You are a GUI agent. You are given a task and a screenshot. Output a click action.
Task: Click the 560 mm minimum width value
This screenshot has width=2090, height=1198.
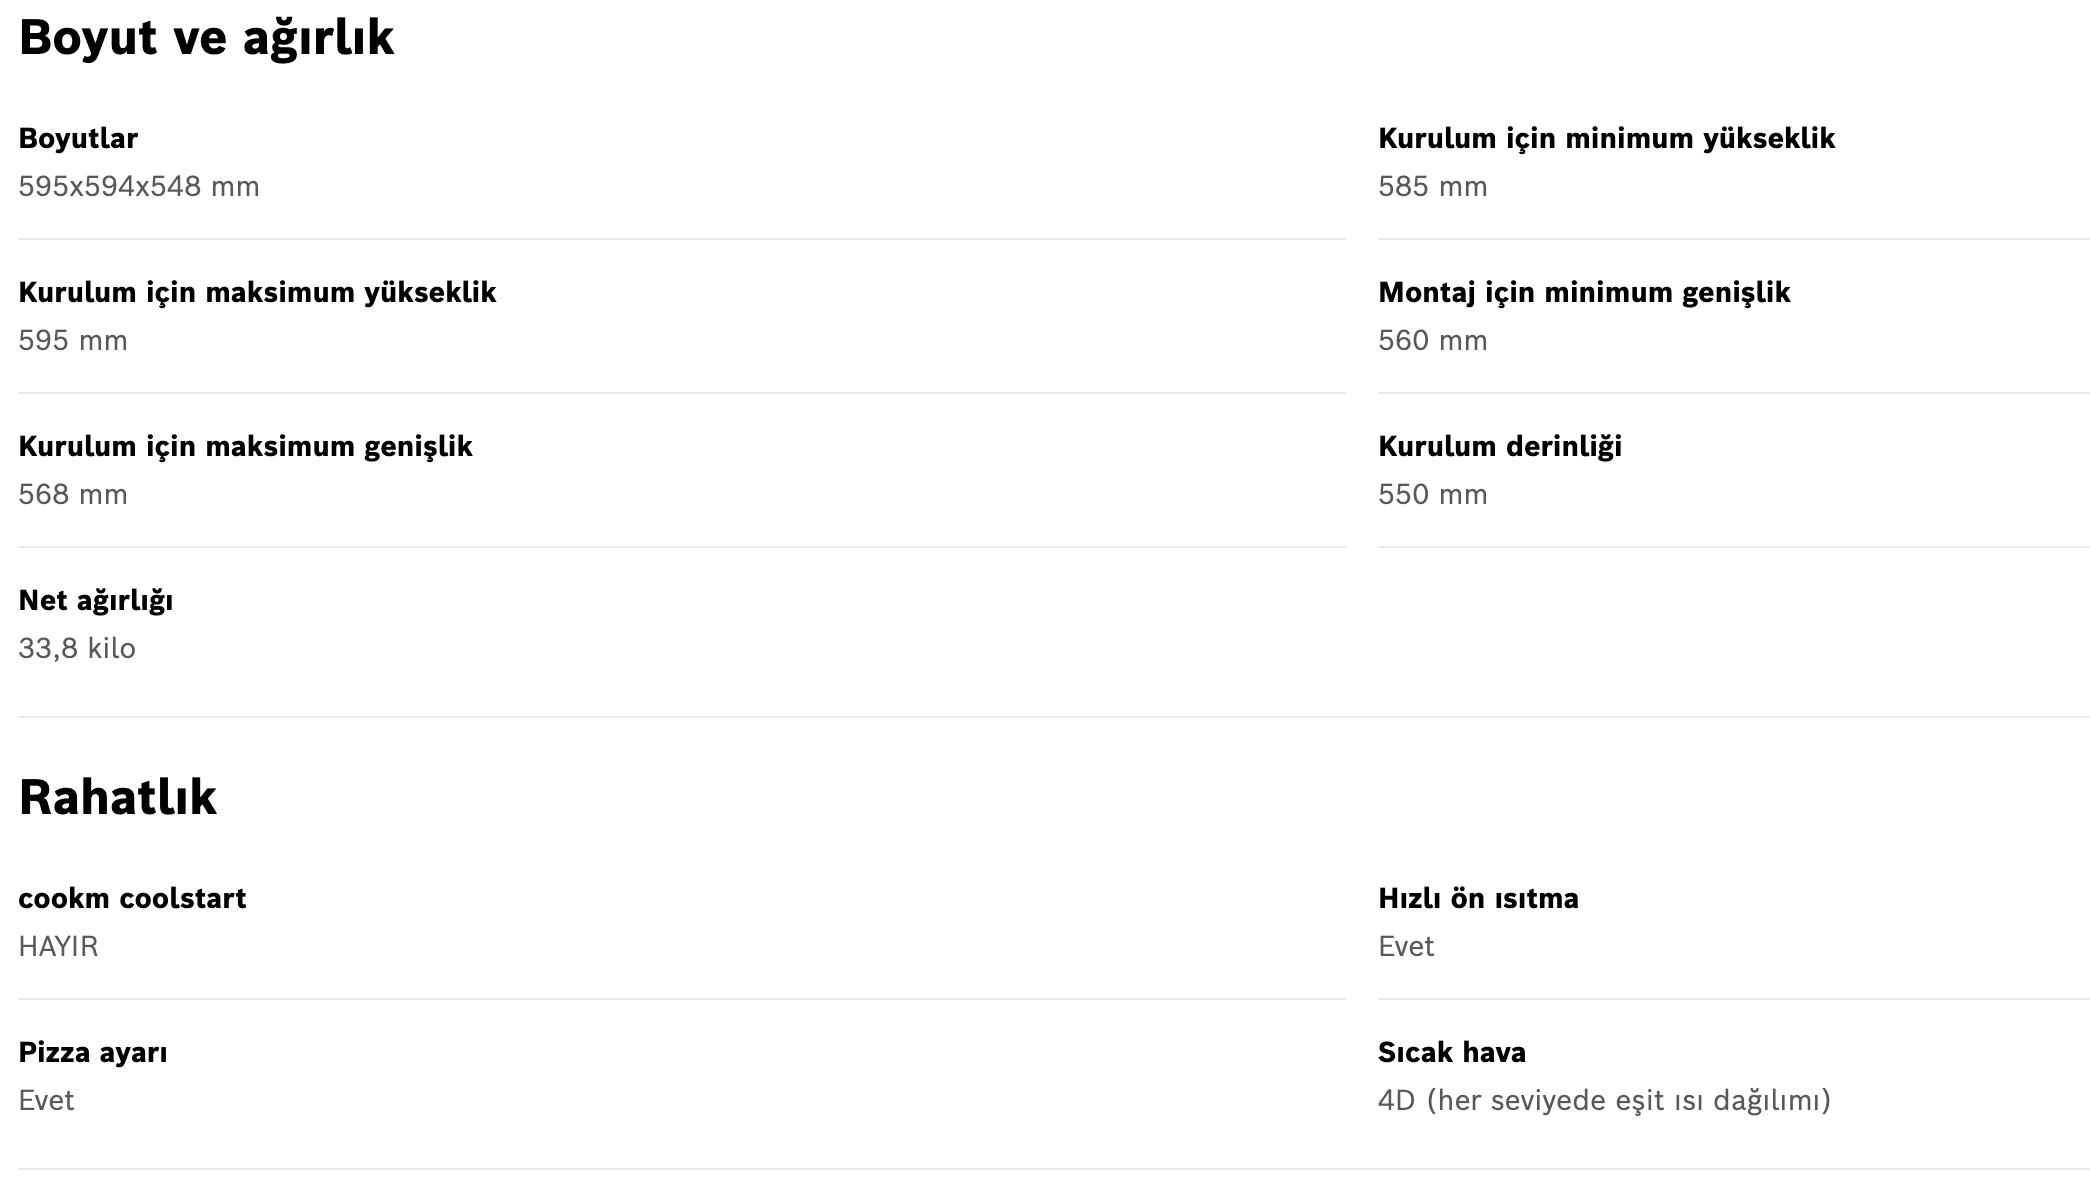point(1433,341)
